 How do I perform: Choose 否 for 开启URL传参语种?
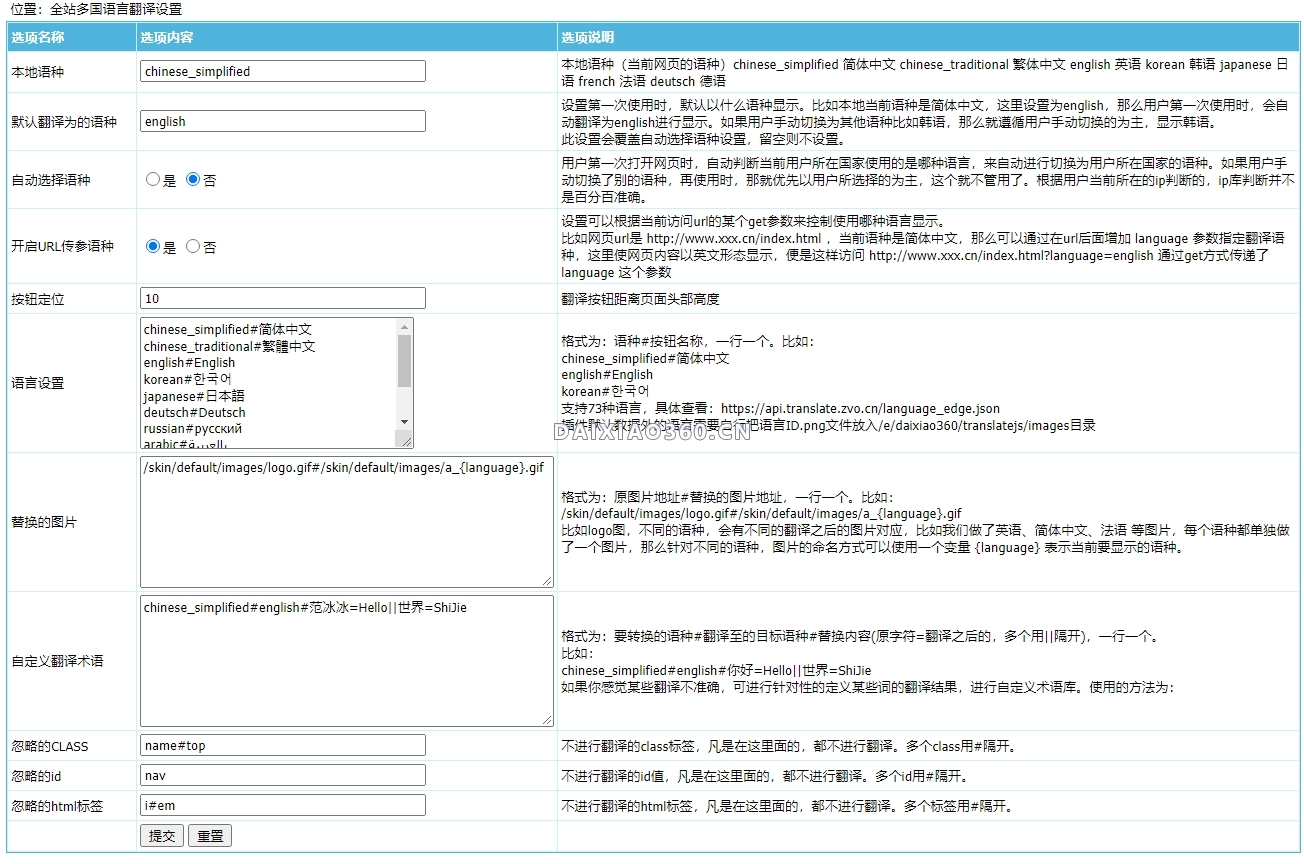tap(193, 246)
